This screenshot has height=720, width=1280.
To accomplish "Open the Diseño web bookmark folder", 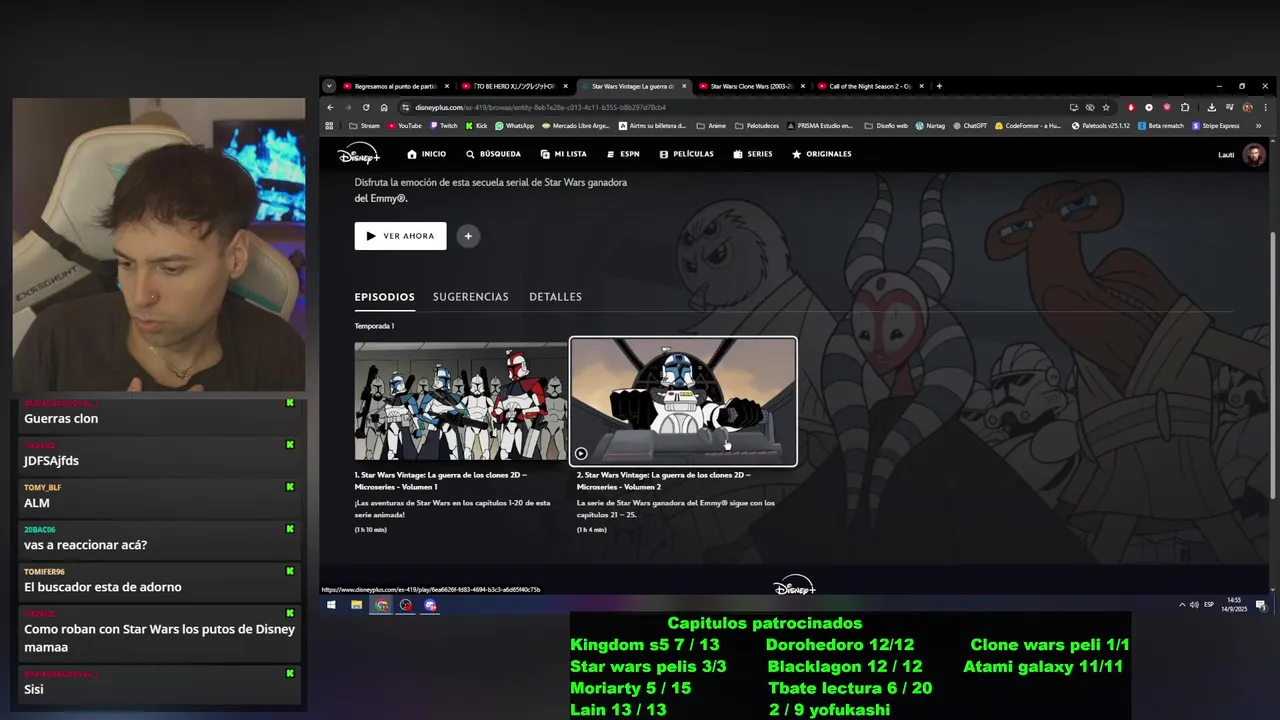I will (886, 126).
